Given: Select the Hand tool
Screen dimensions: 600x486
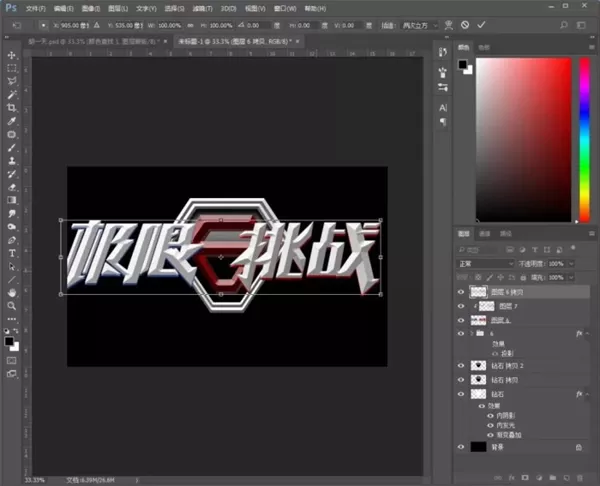Looking at the screenshot, I should click(11, 293).
